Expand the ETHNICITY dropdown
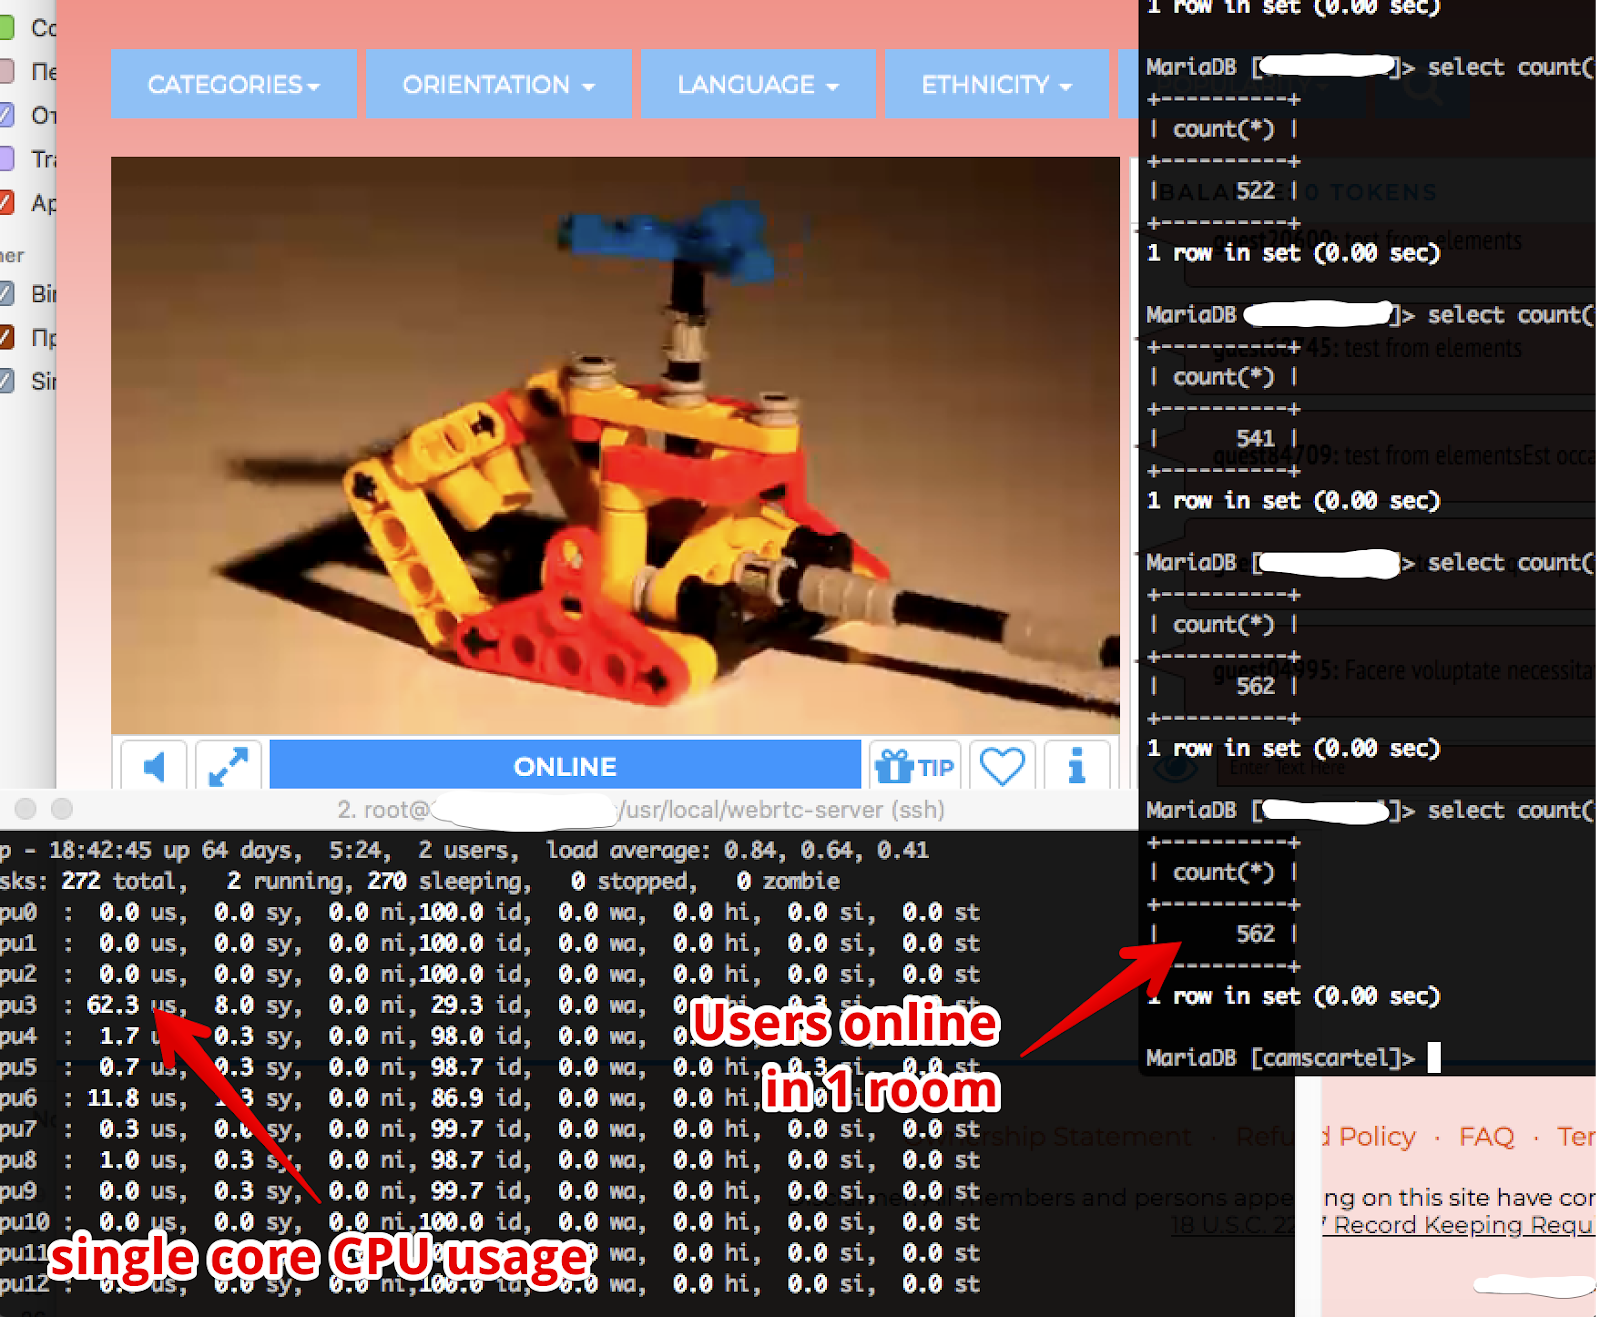 [x=996, y=85]
